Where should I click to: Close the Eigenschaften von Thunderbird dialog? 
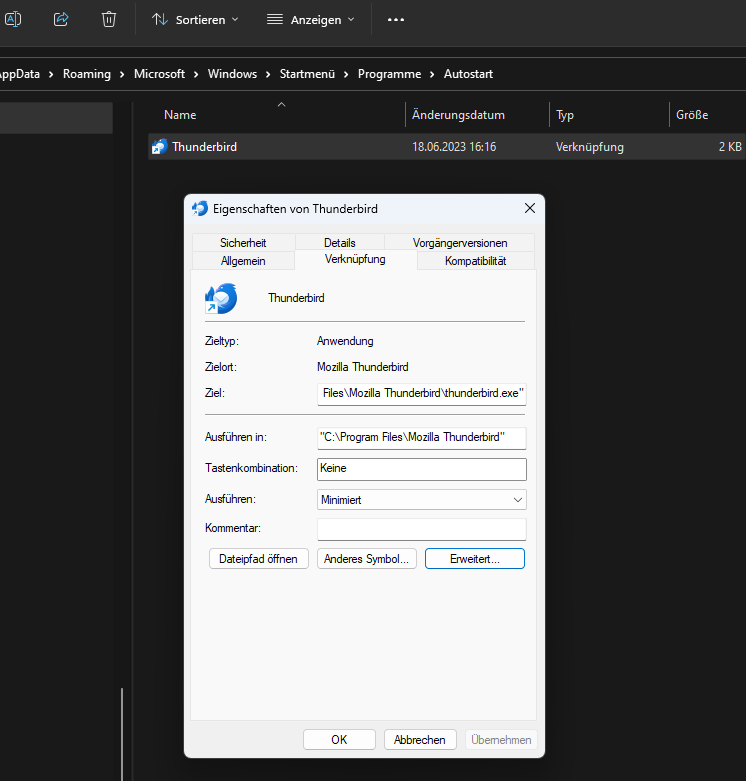click(x=530, y=208)
